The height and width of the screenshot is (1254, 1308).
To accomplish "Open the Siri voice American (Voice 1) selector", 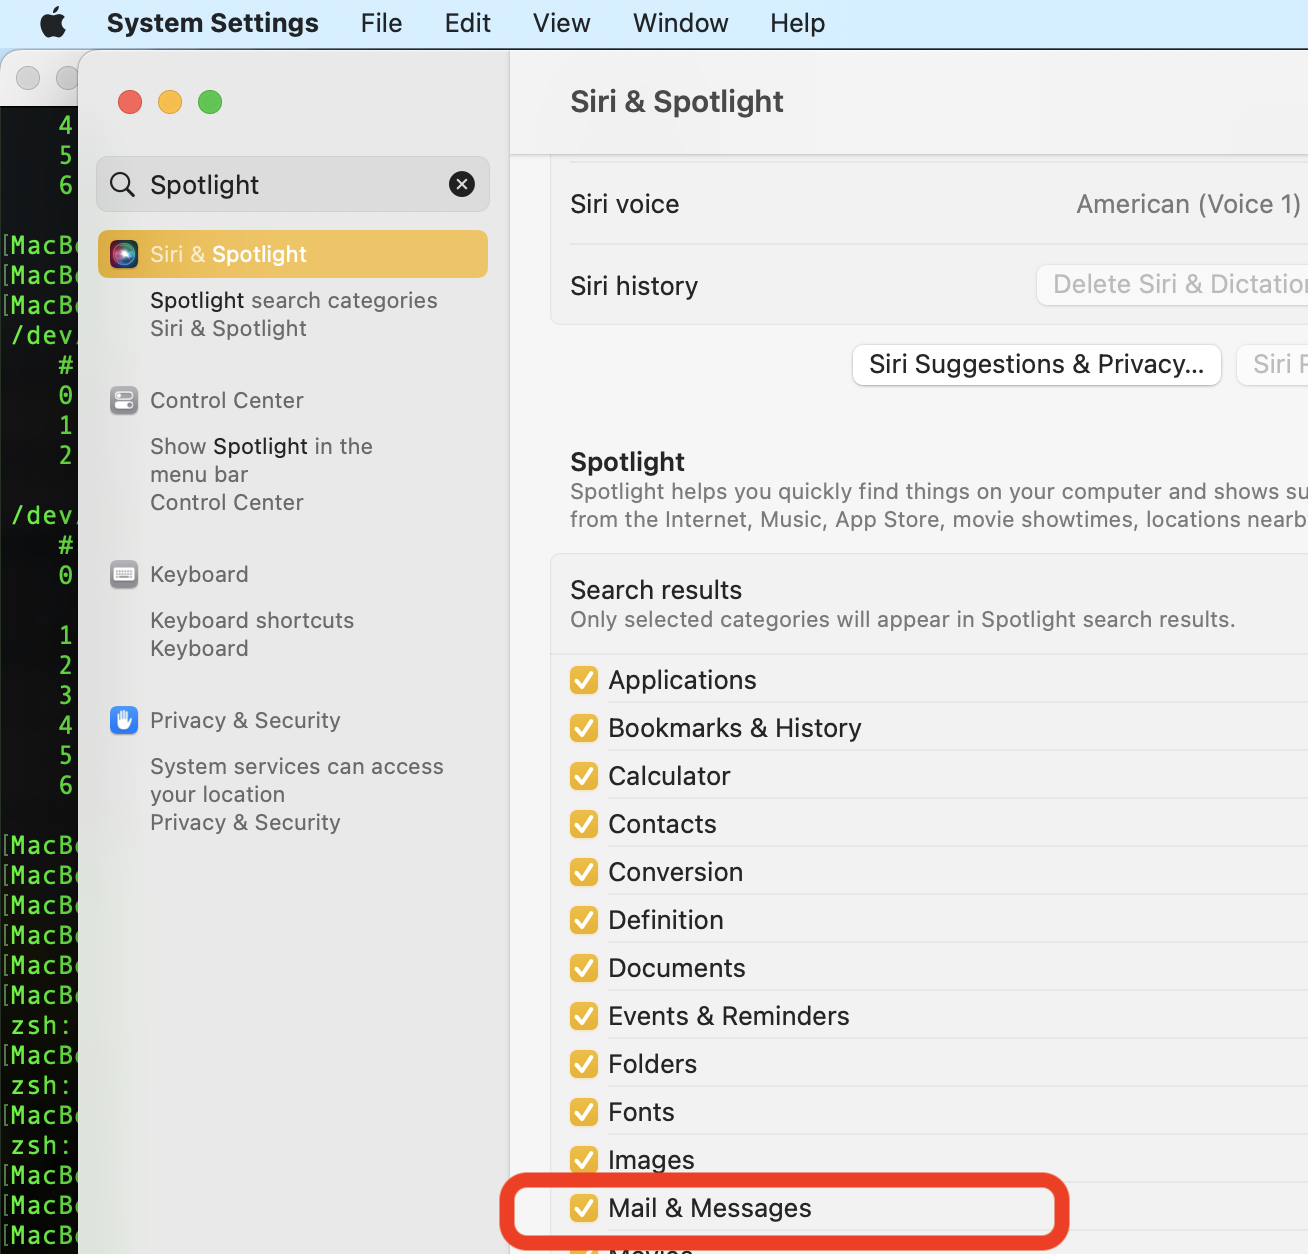I will (x=1189, y=204).
